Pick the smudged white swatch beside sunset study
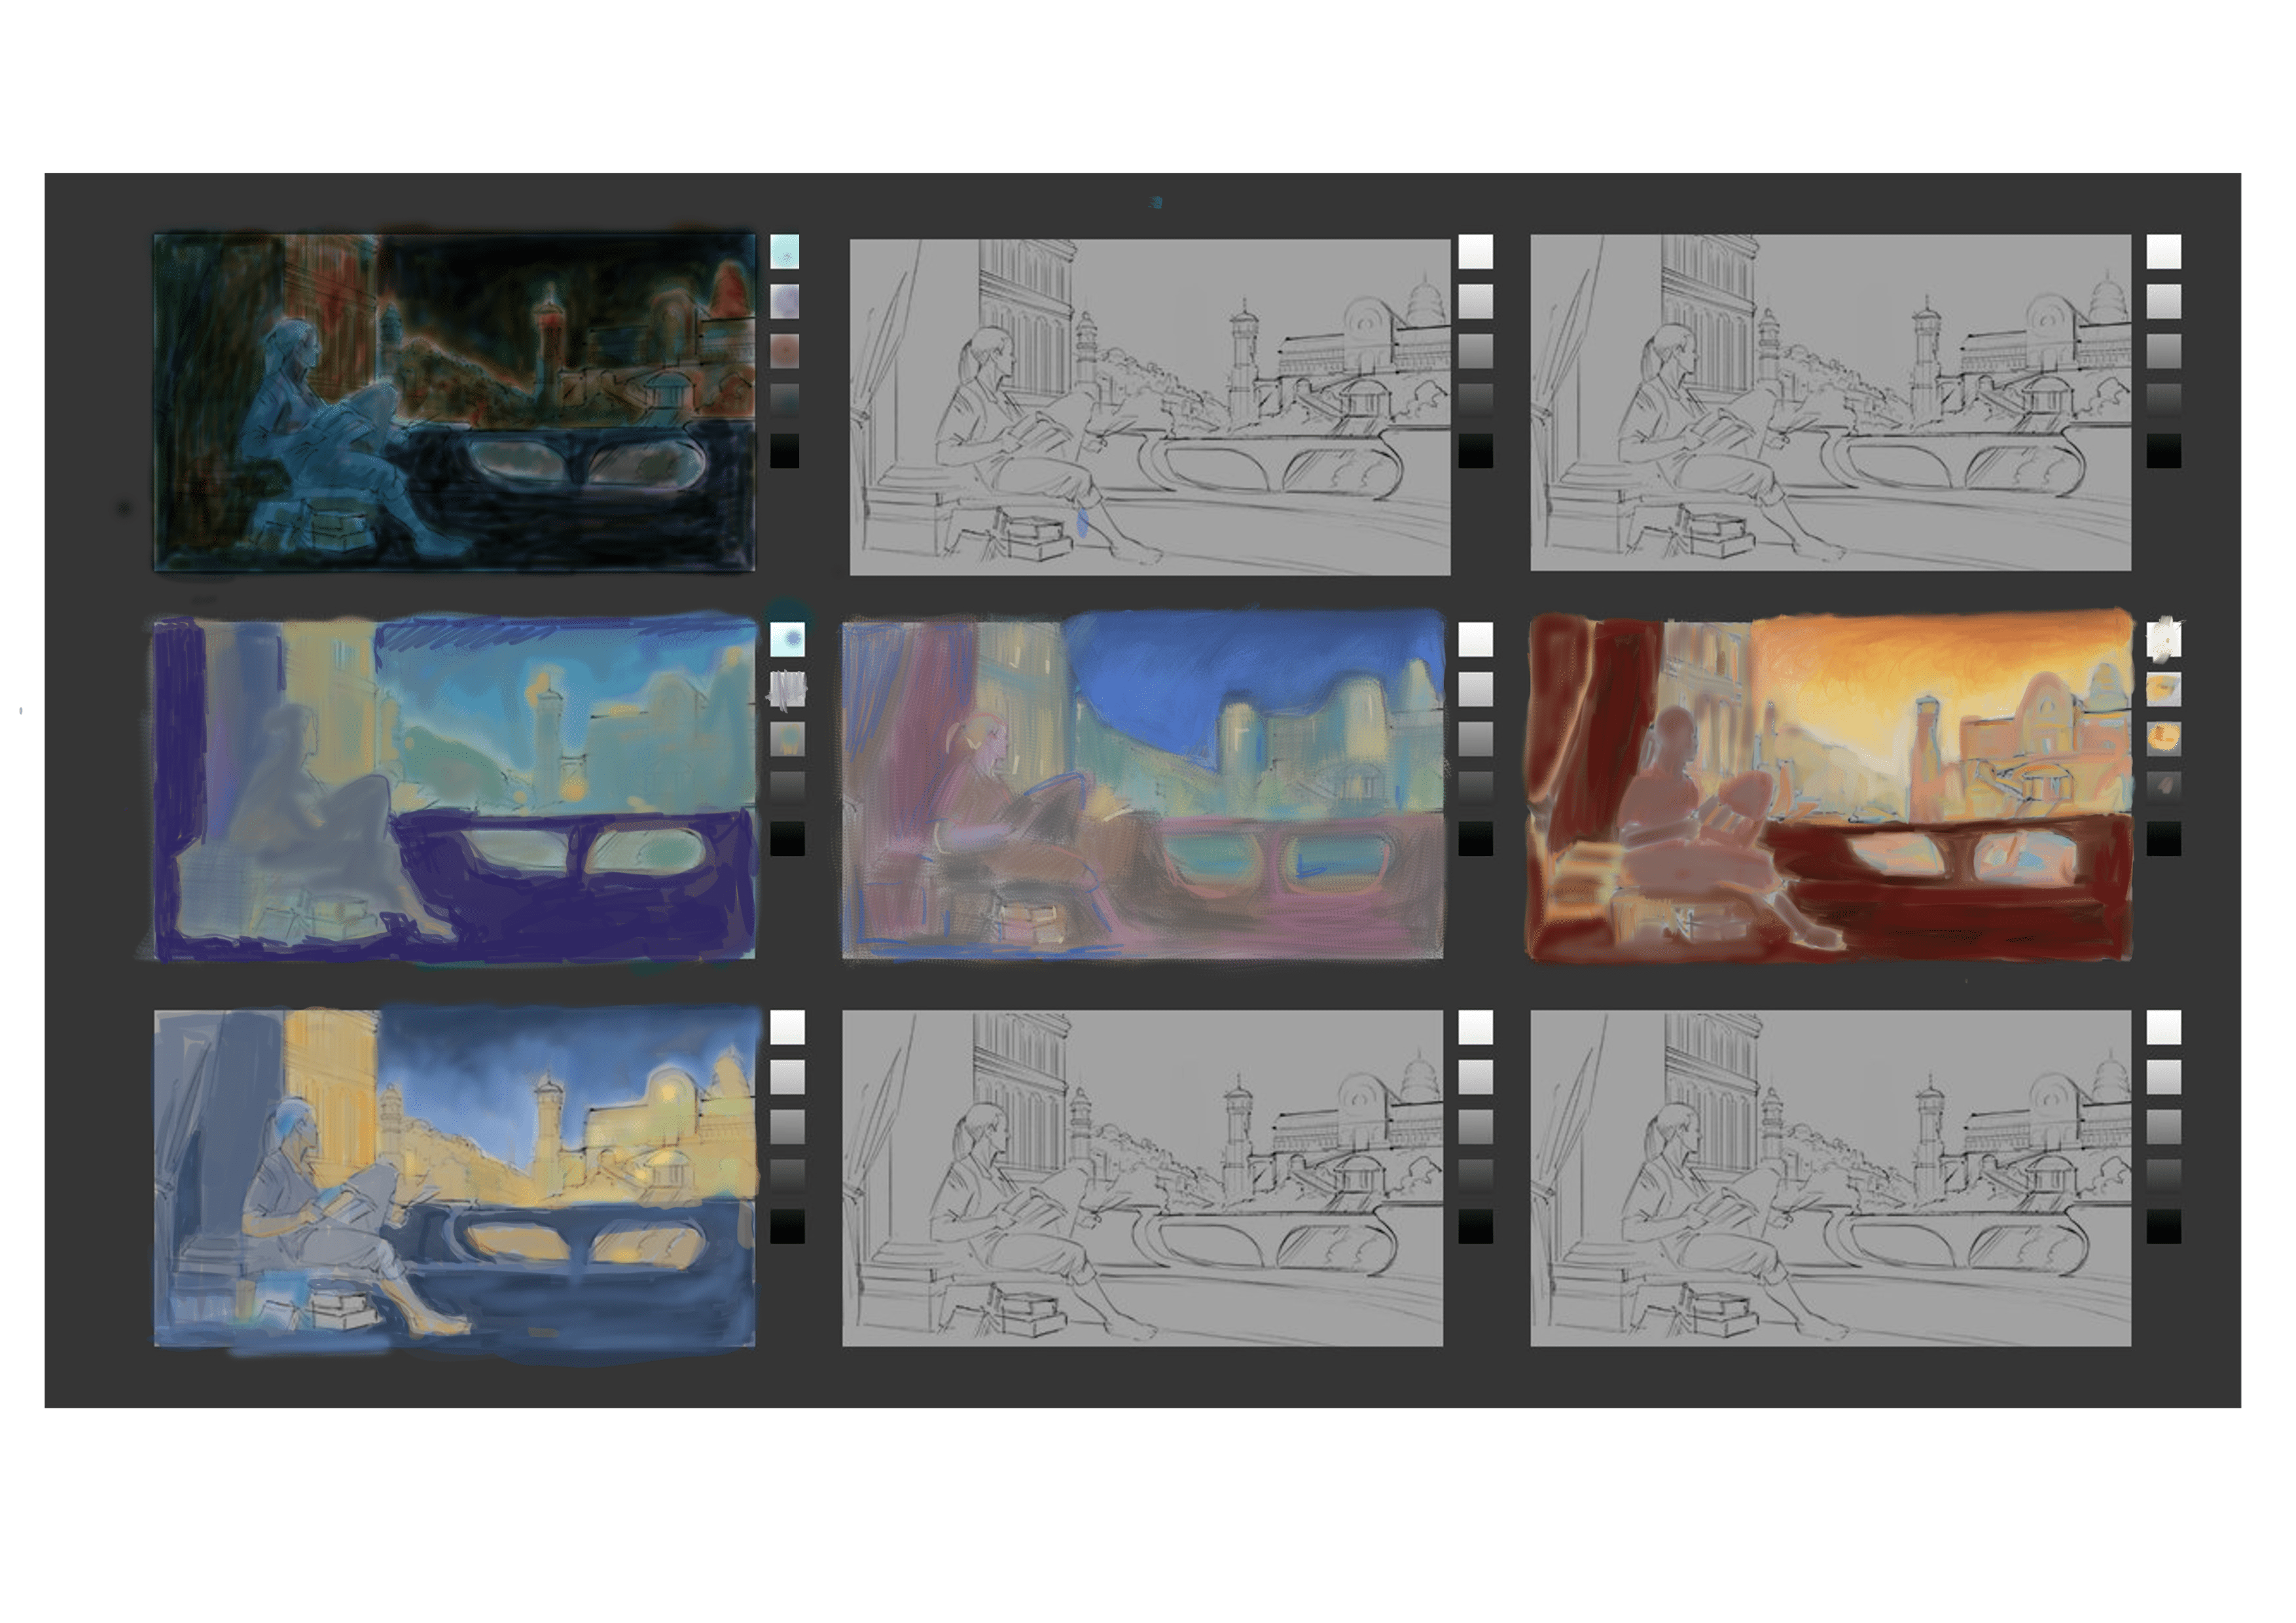Screen dimensions: 2296x1623 tap(2163, 639)
